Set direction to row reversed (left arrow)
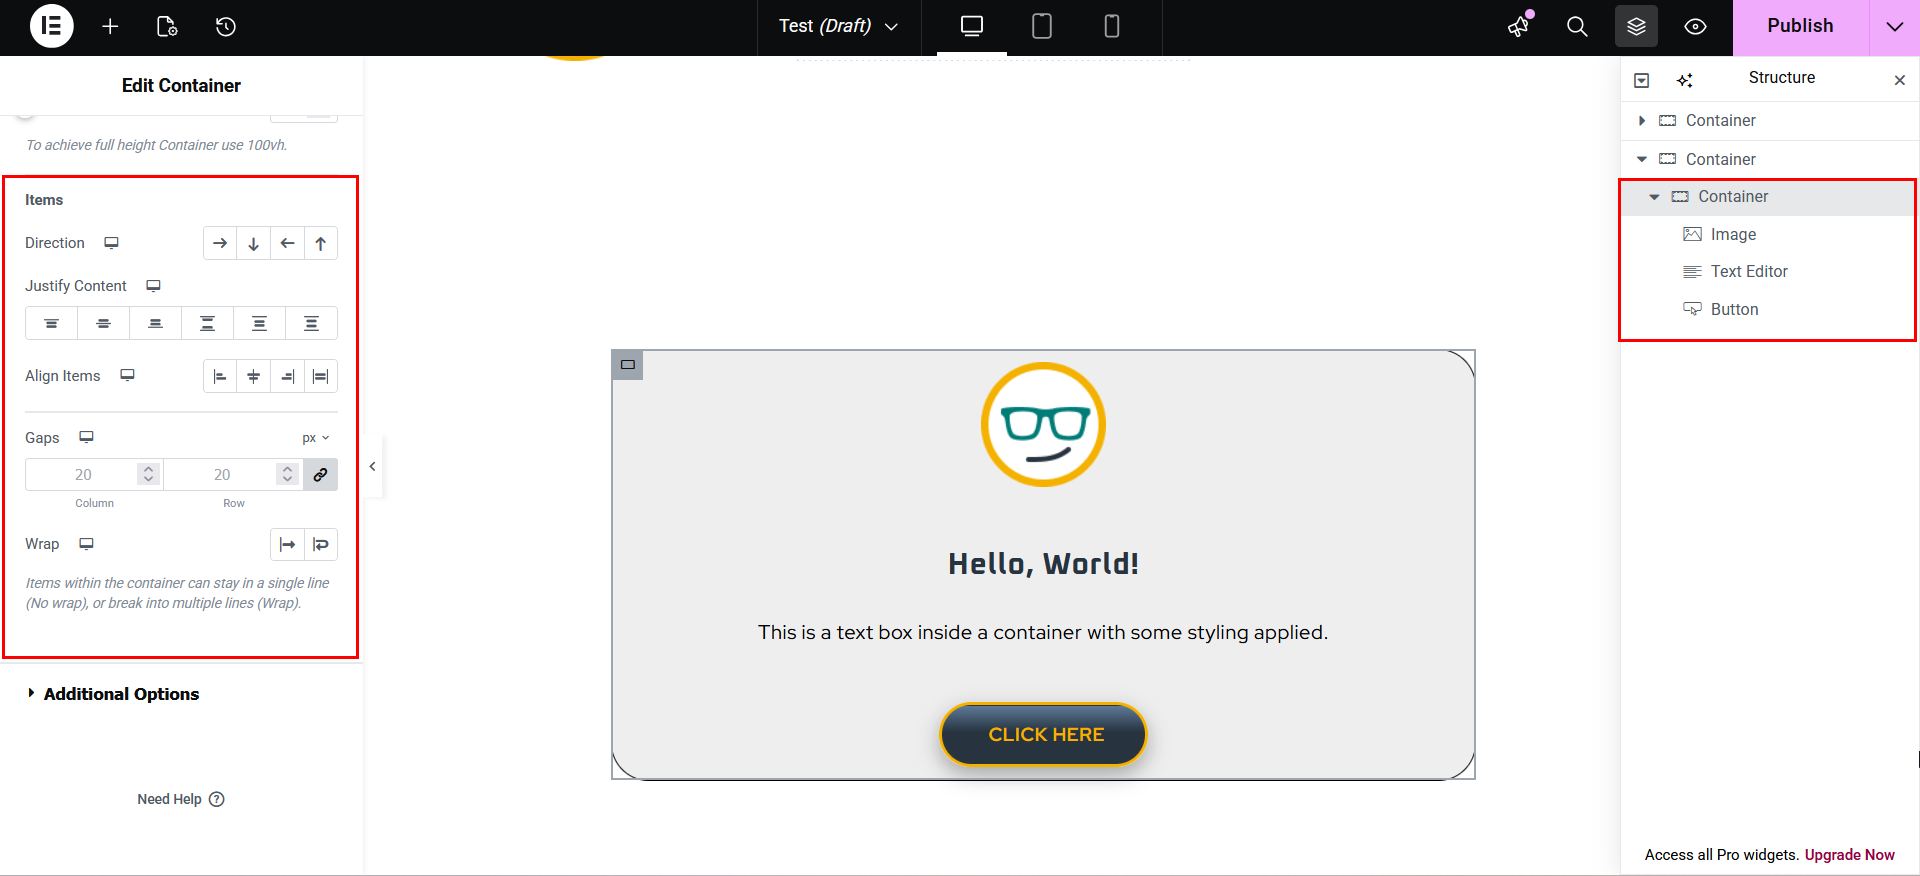The image size is (1920, 876). click(x=287, y=243)
